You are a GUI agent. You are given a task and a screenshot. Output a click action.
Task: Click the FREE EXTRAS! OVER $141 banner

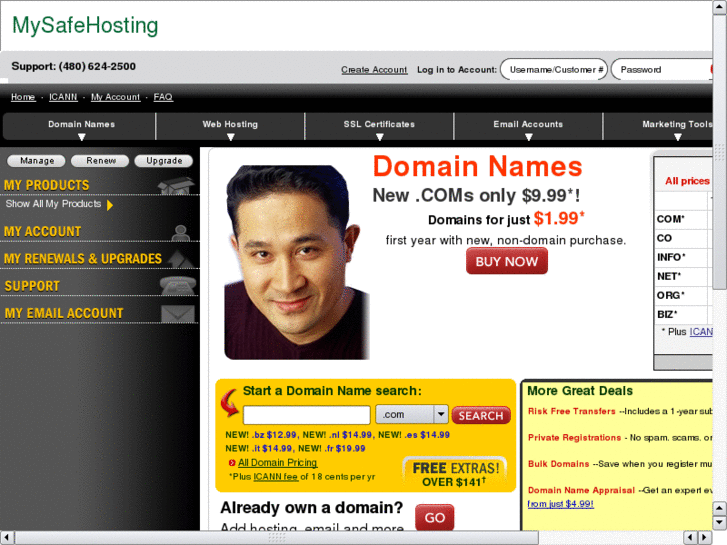coord(454,473)
